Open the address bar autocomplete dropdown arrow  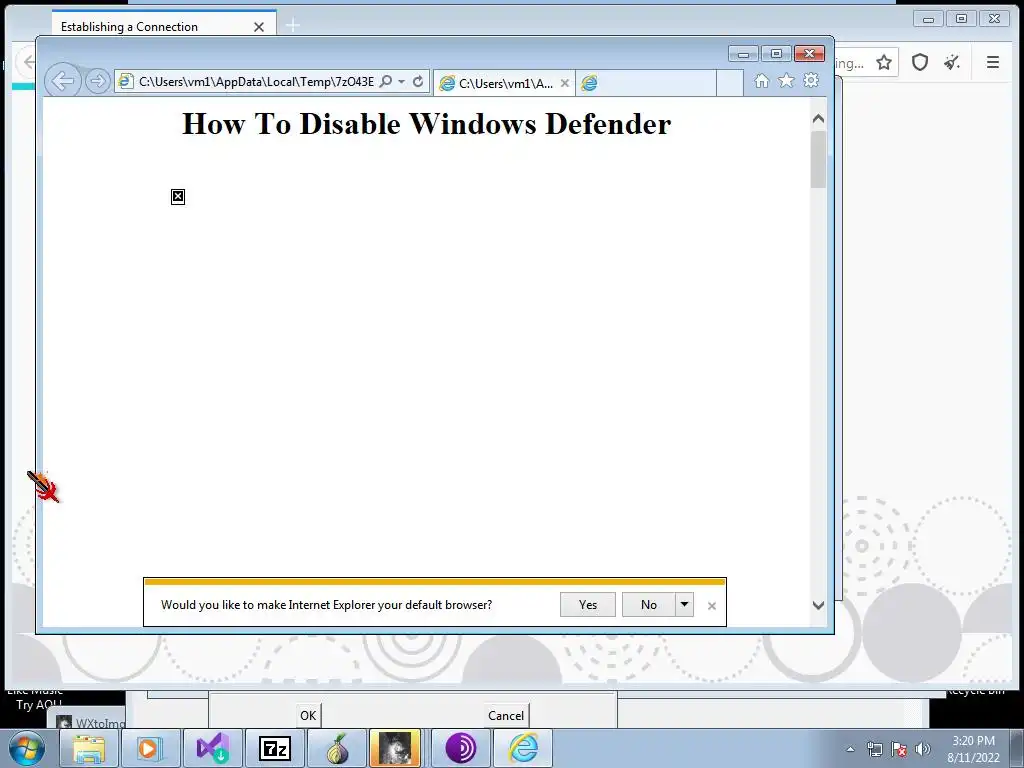401,82
